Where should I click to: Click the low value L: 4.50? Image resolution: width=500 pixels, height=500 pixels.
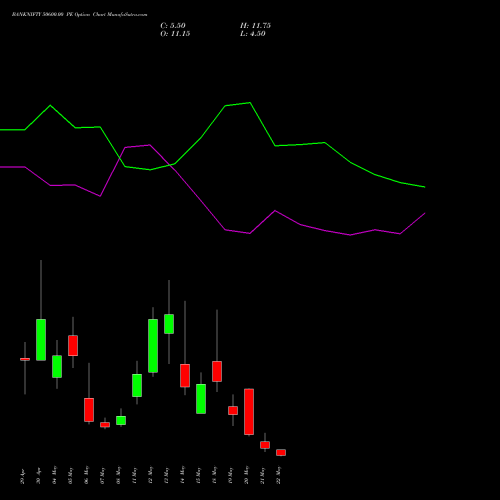[253, 34]
